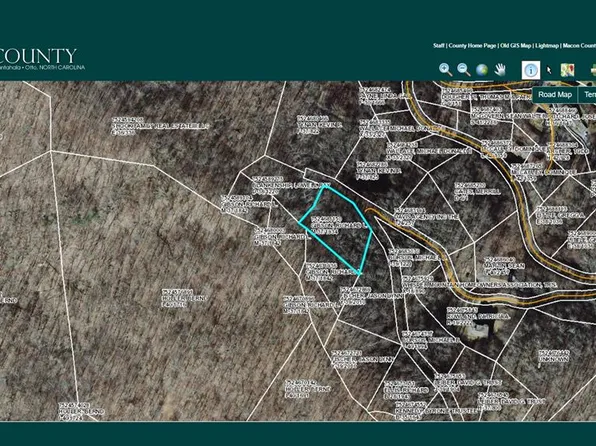596x446 pixels.
Task: Select the zoom out magnifier tool
Action: (463, 70)
